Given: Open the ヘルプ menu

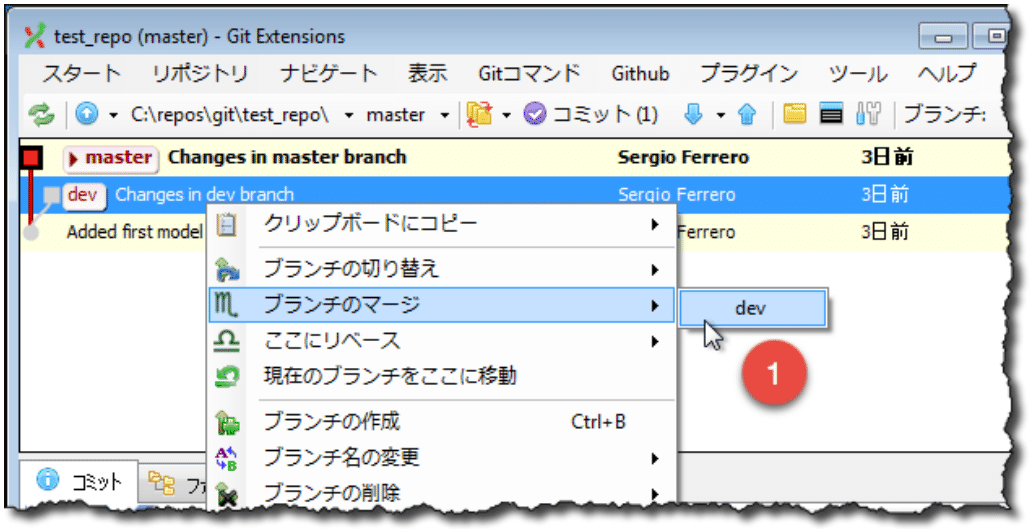Looking at the screenshot, I should [x=946, y=74].
